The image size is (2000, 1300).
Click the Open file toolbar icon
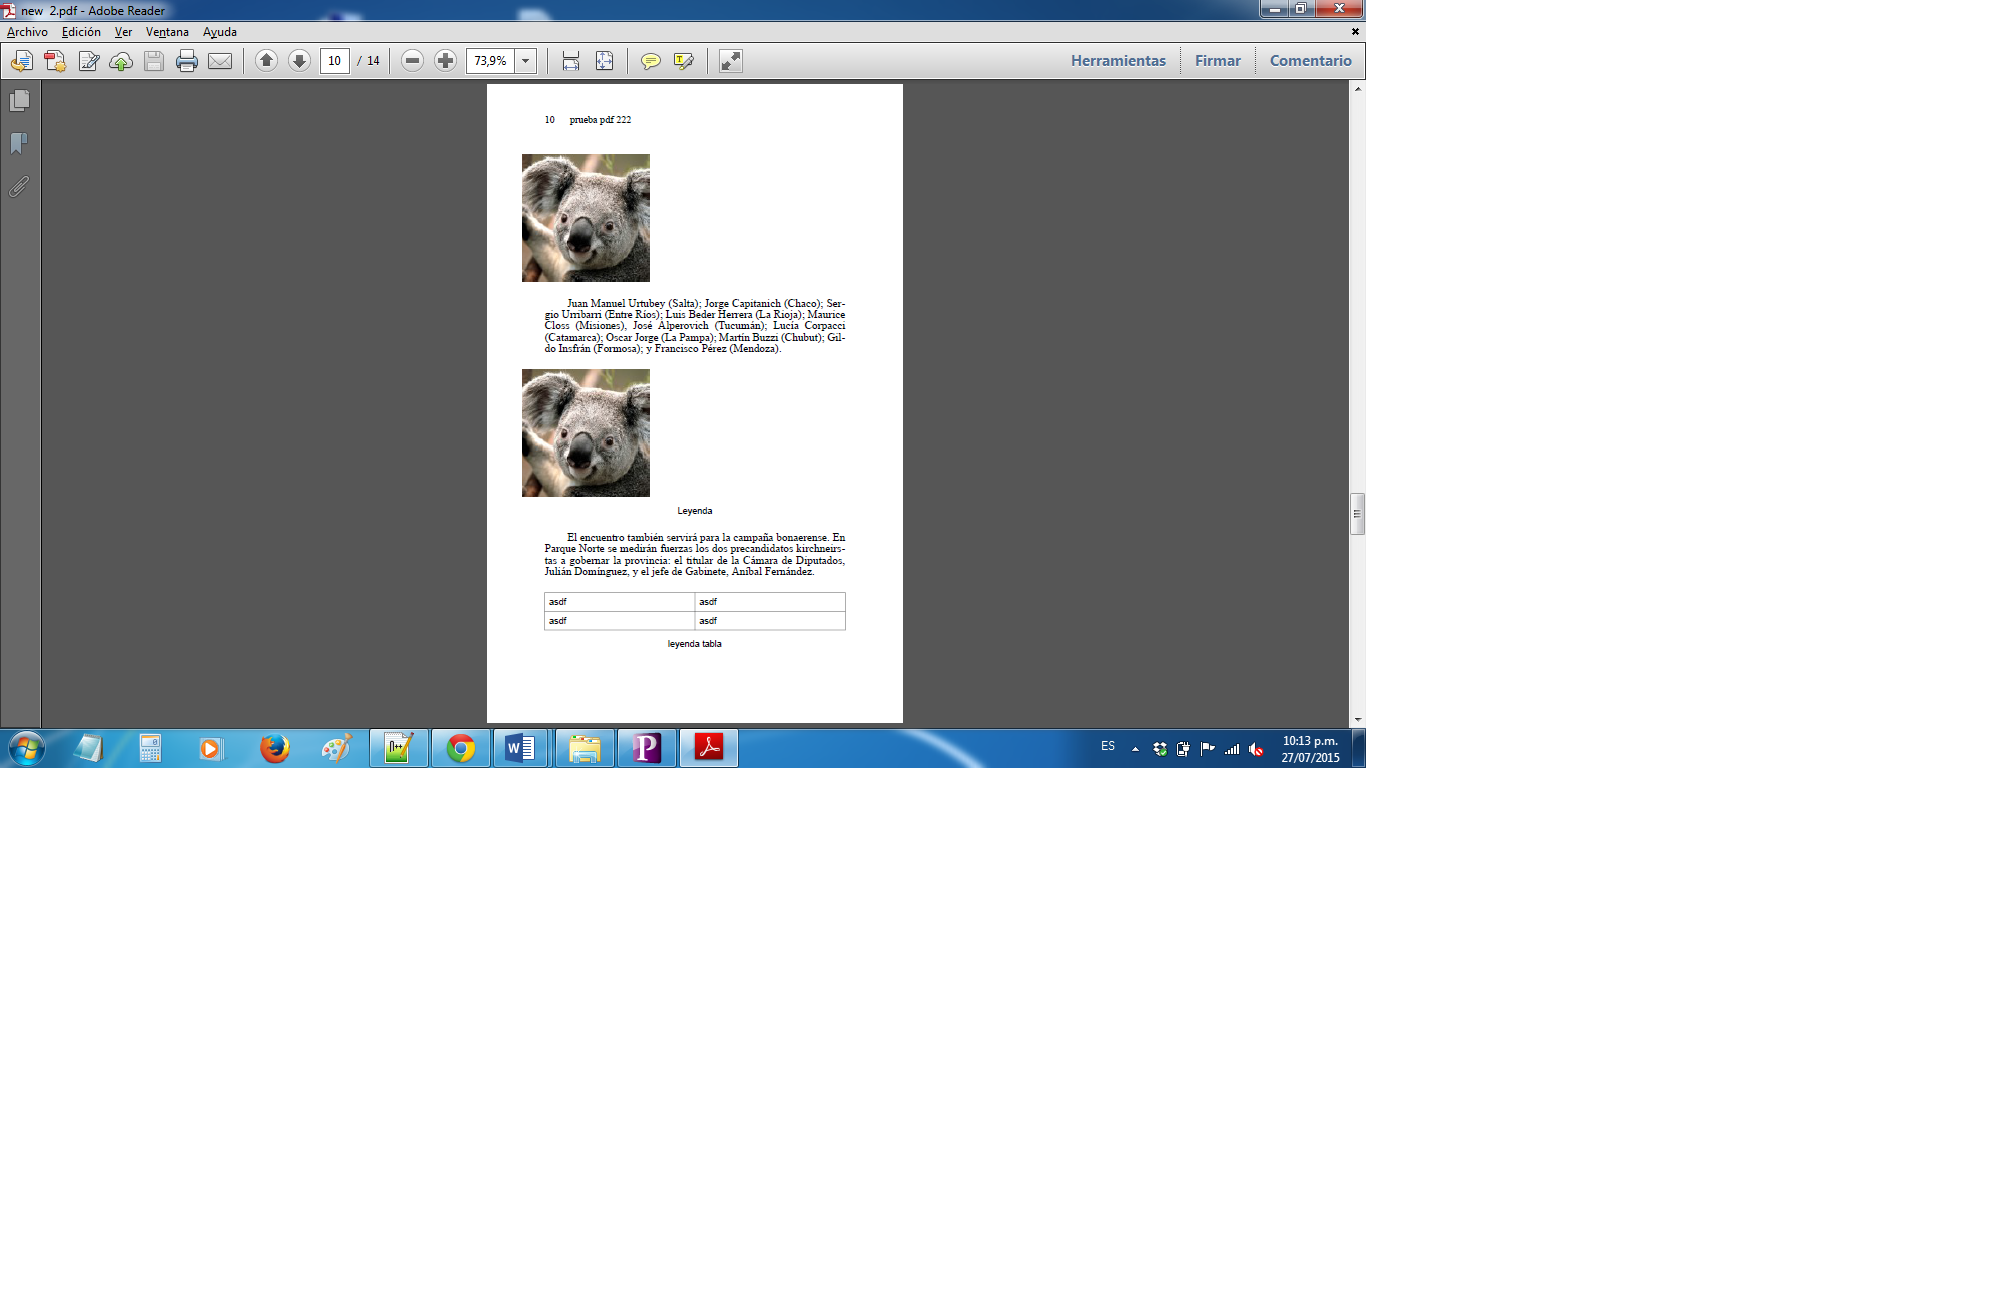pyautogui.click(x=21, y=61)
